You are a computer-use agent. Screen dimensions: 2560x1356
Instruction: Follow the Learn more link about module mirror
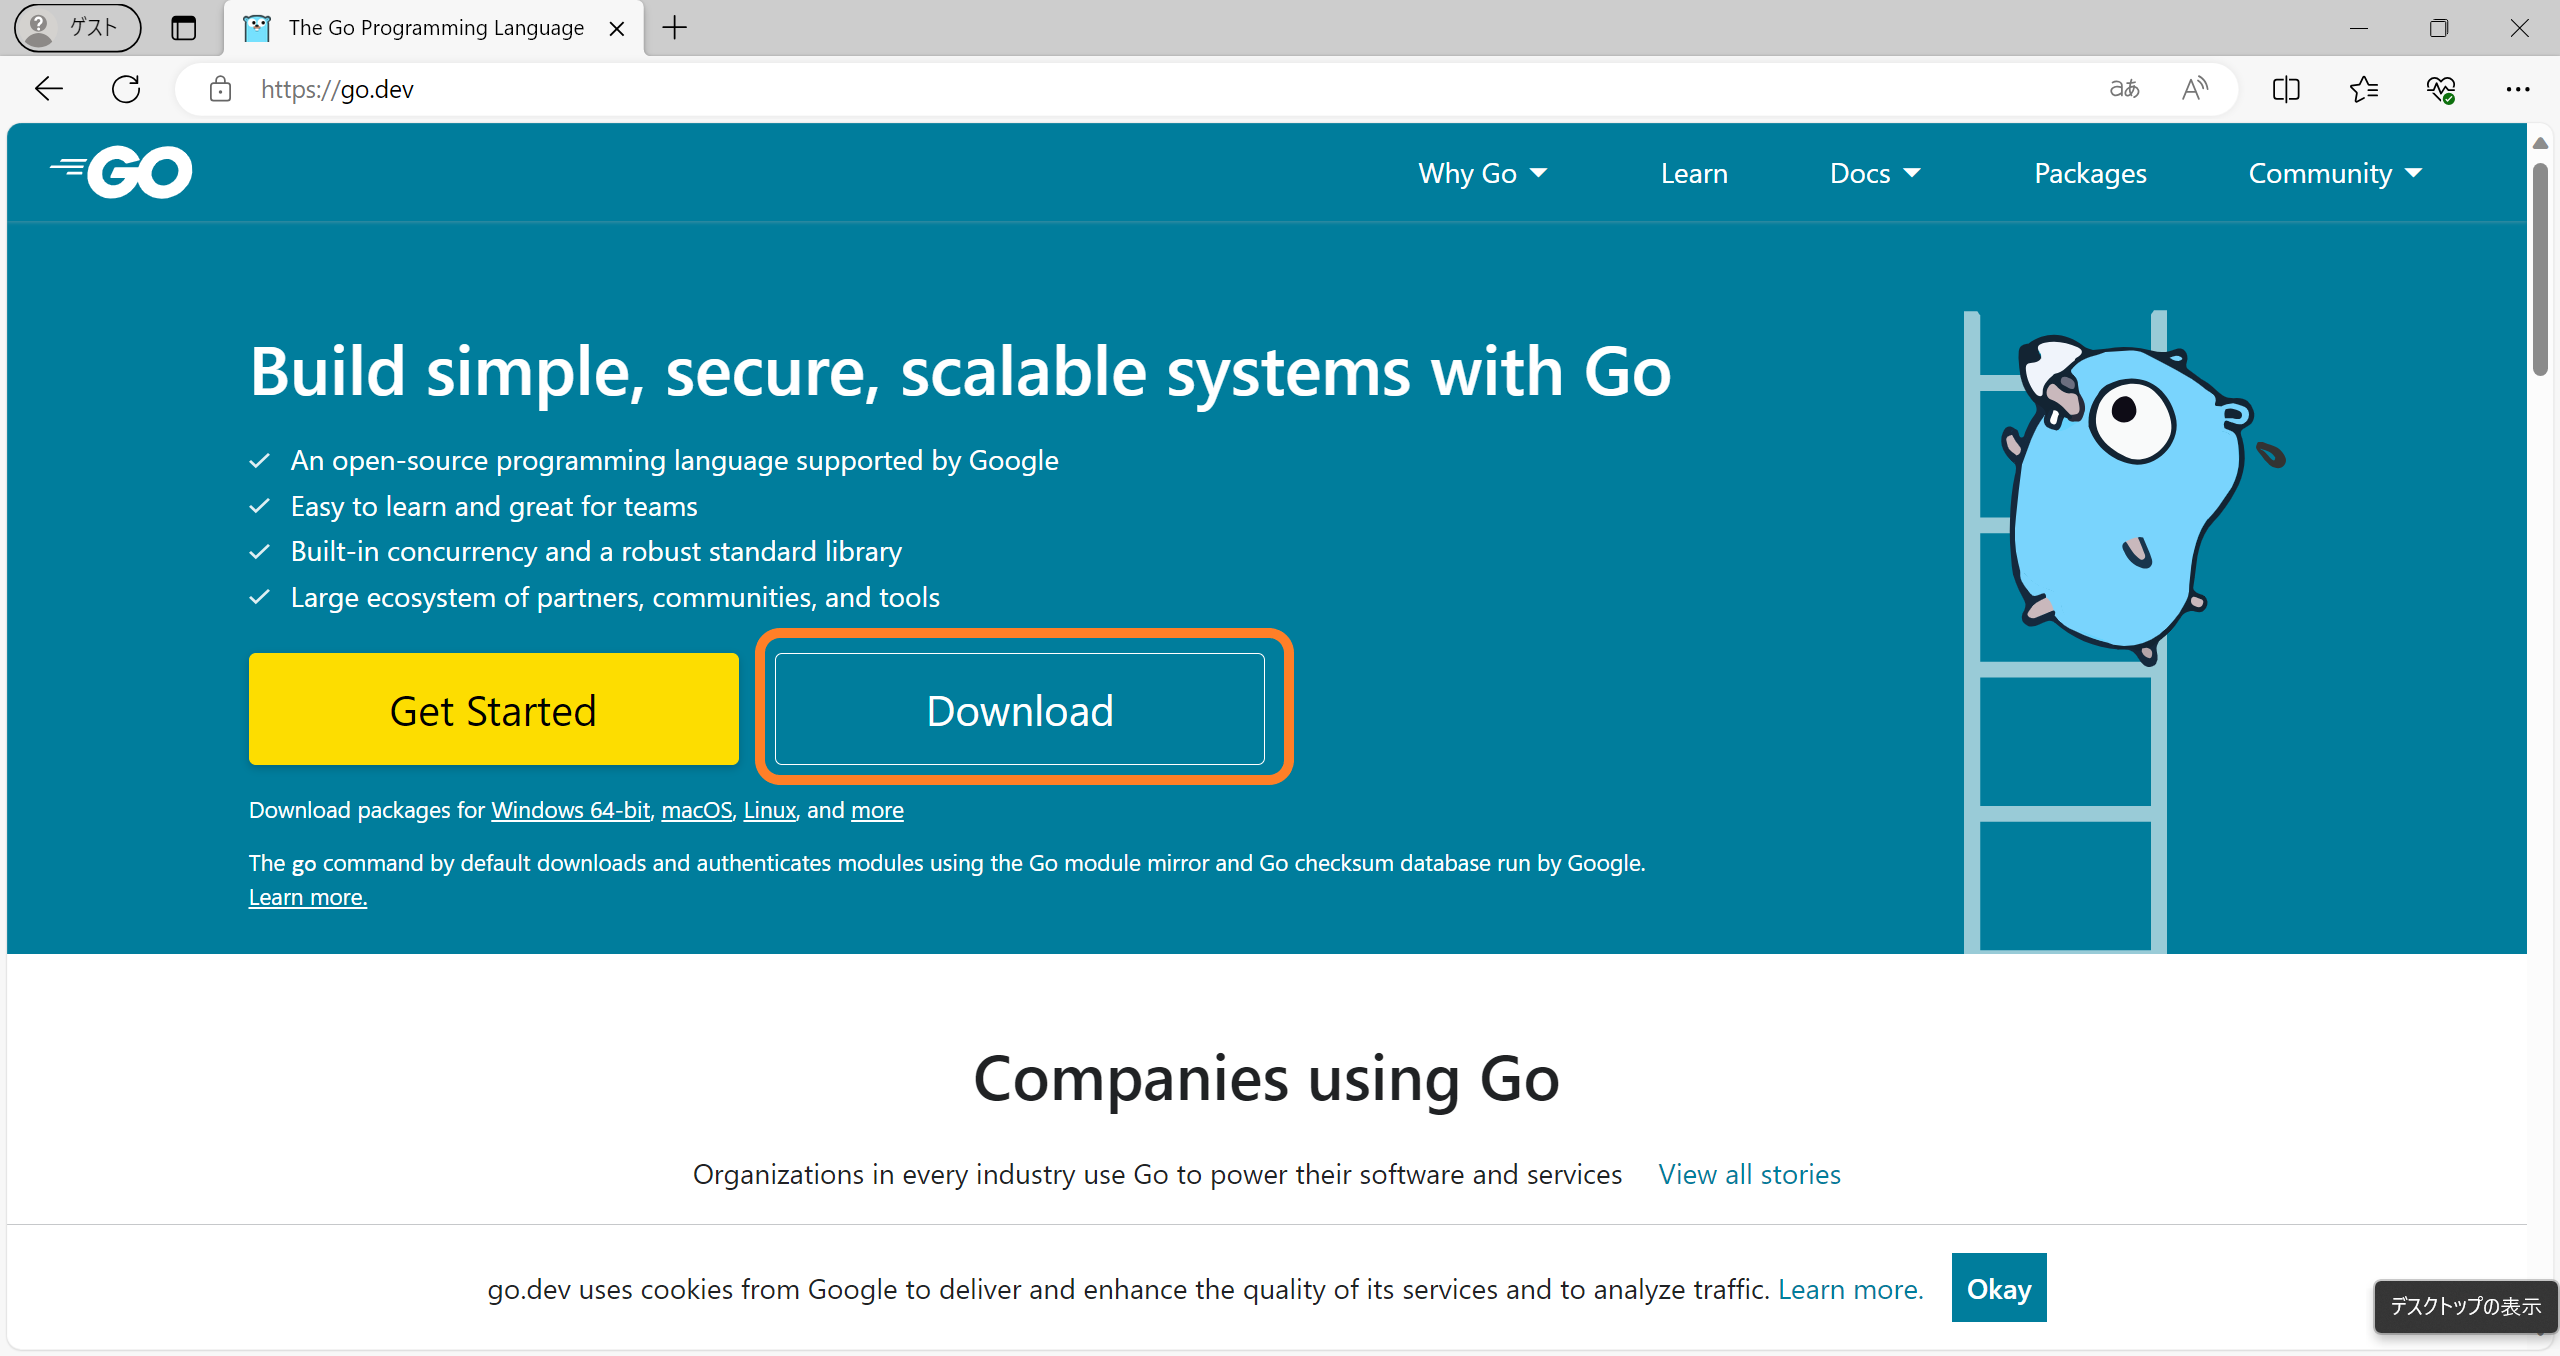pos(308,897)
